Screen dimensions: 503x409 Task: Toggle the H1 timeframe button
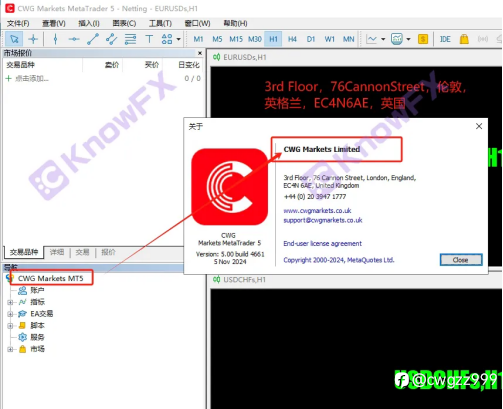click(x=273, y=39)
